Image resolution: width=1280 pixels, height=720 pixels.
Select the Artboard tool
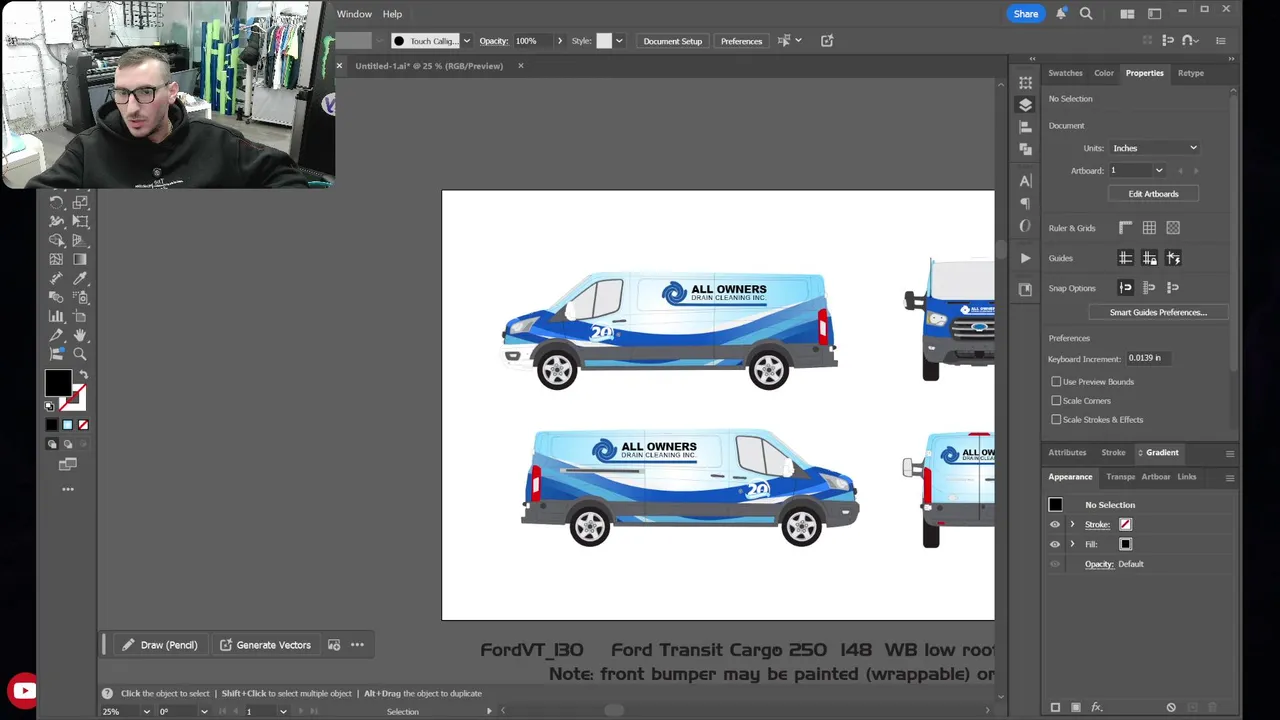(80, 316)
